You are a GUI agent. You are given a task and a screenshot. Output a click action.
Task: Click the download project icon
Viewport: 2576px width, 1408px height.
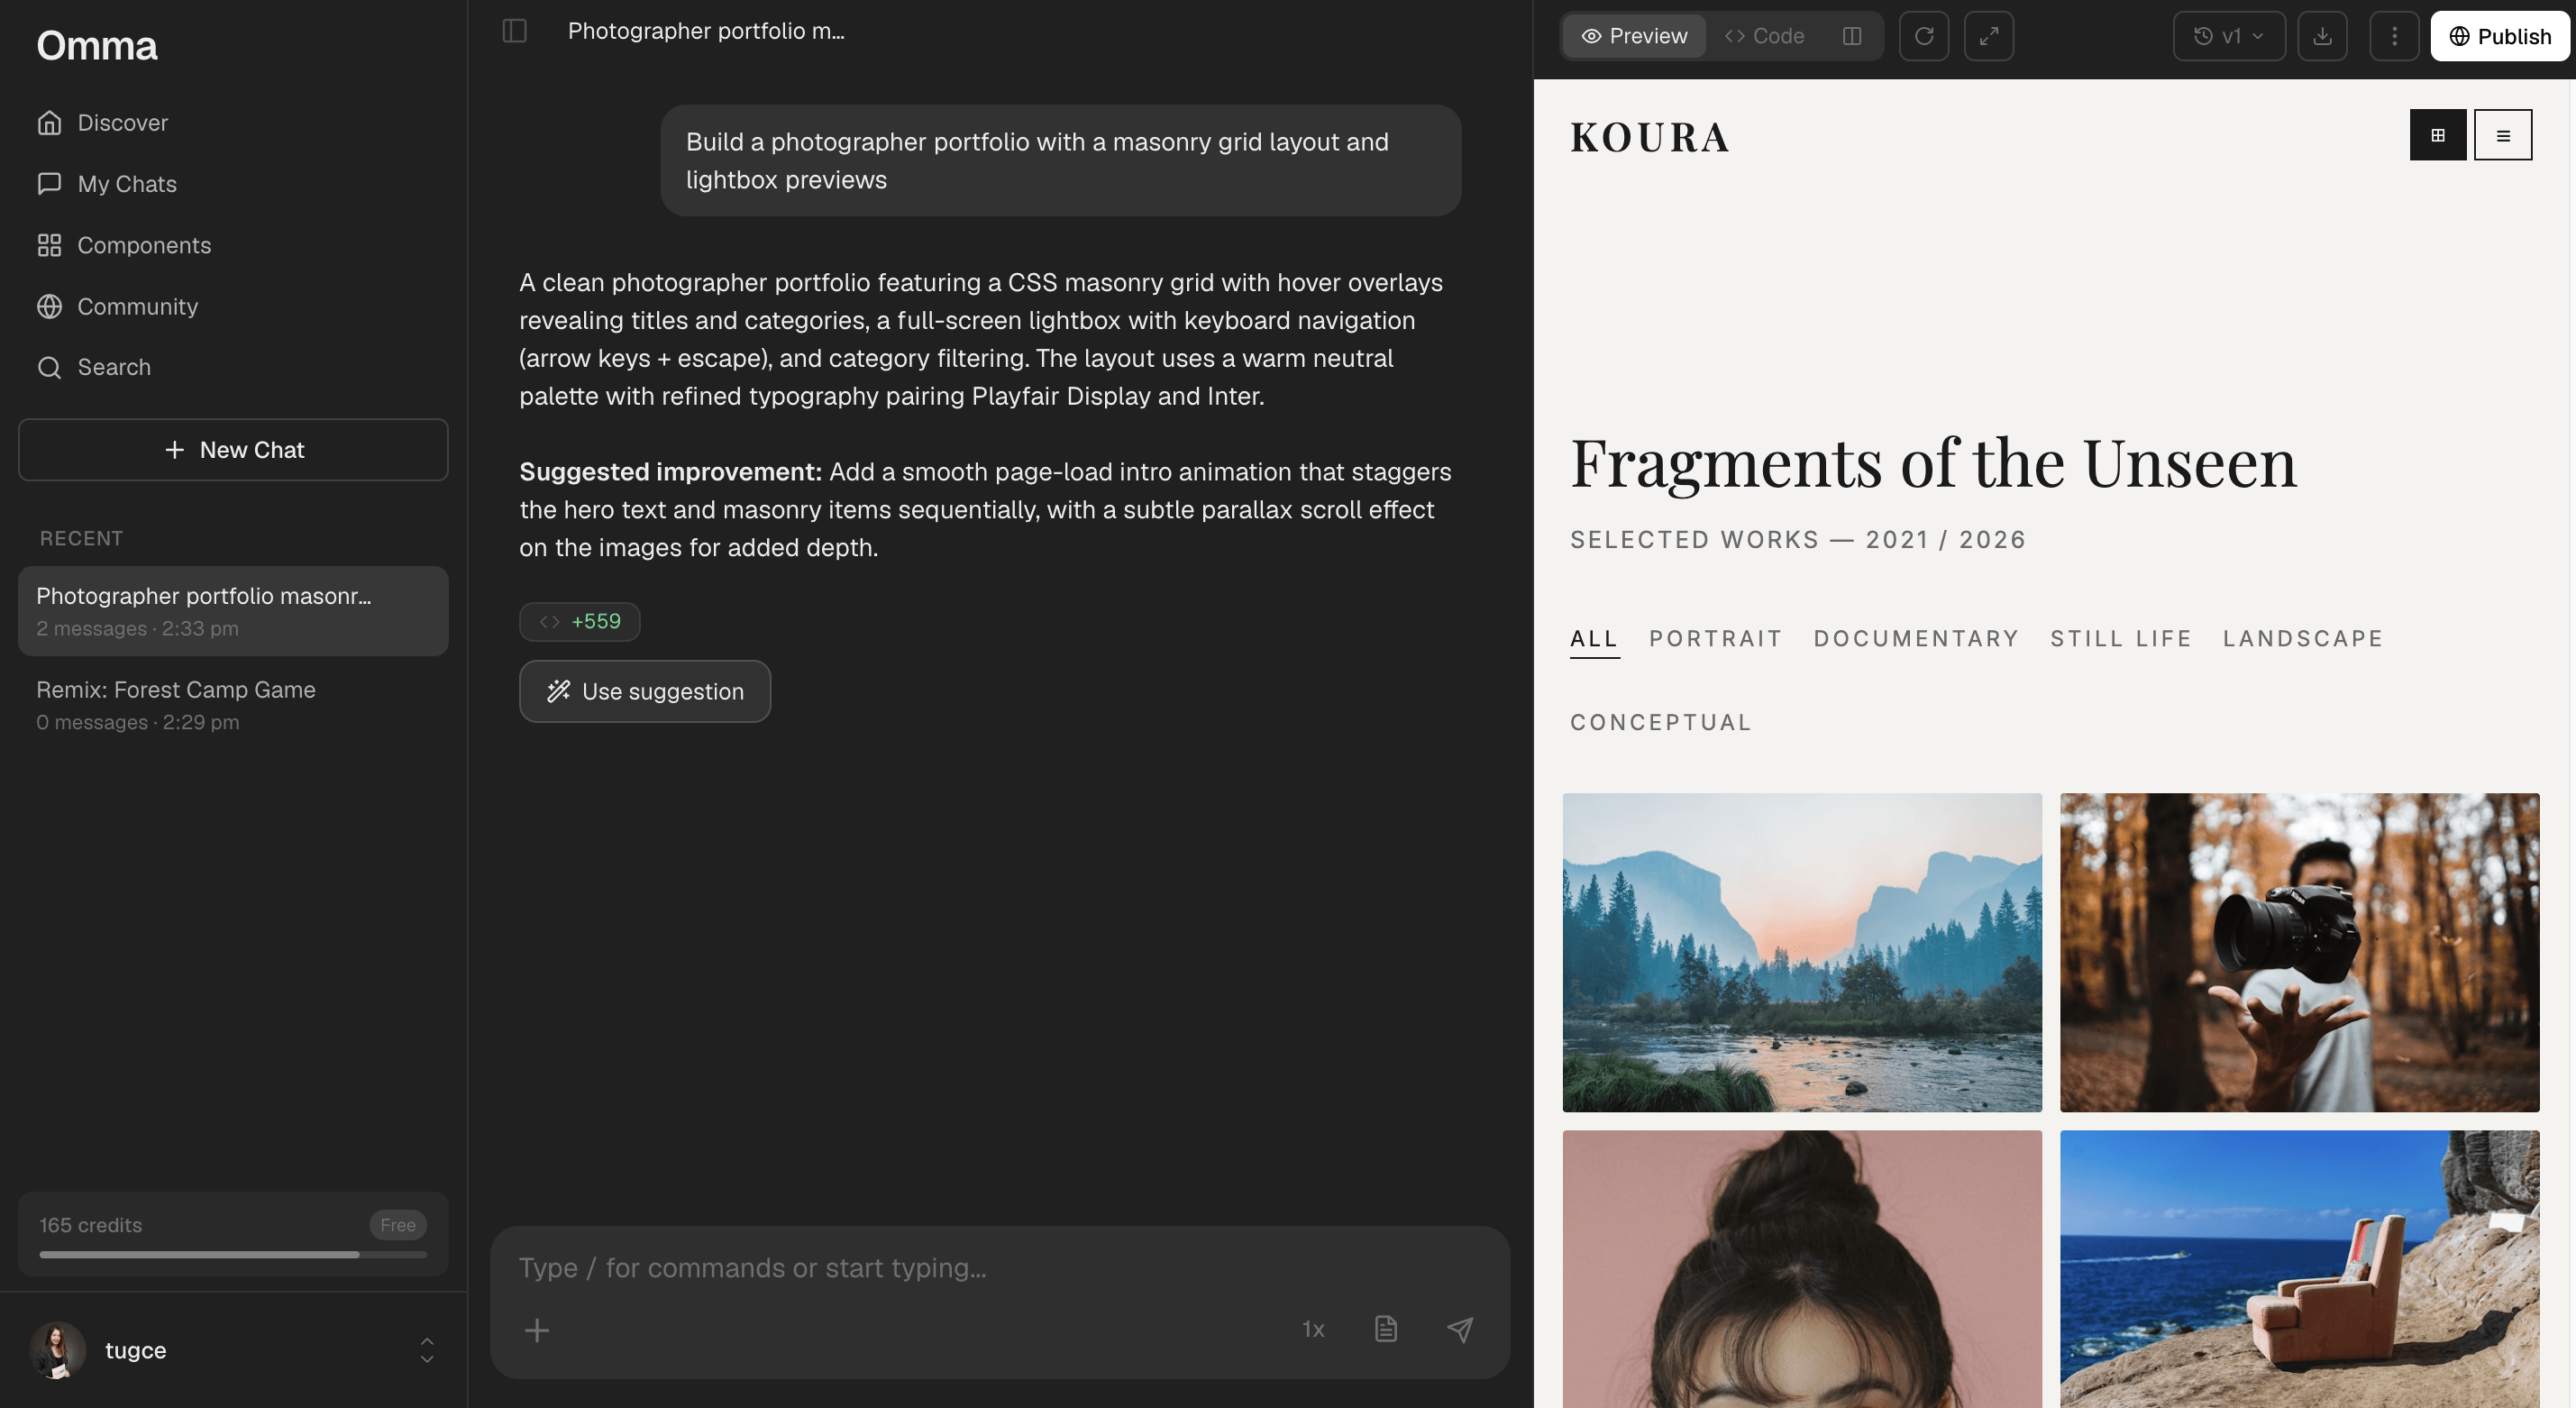(x=2322, y=36)
